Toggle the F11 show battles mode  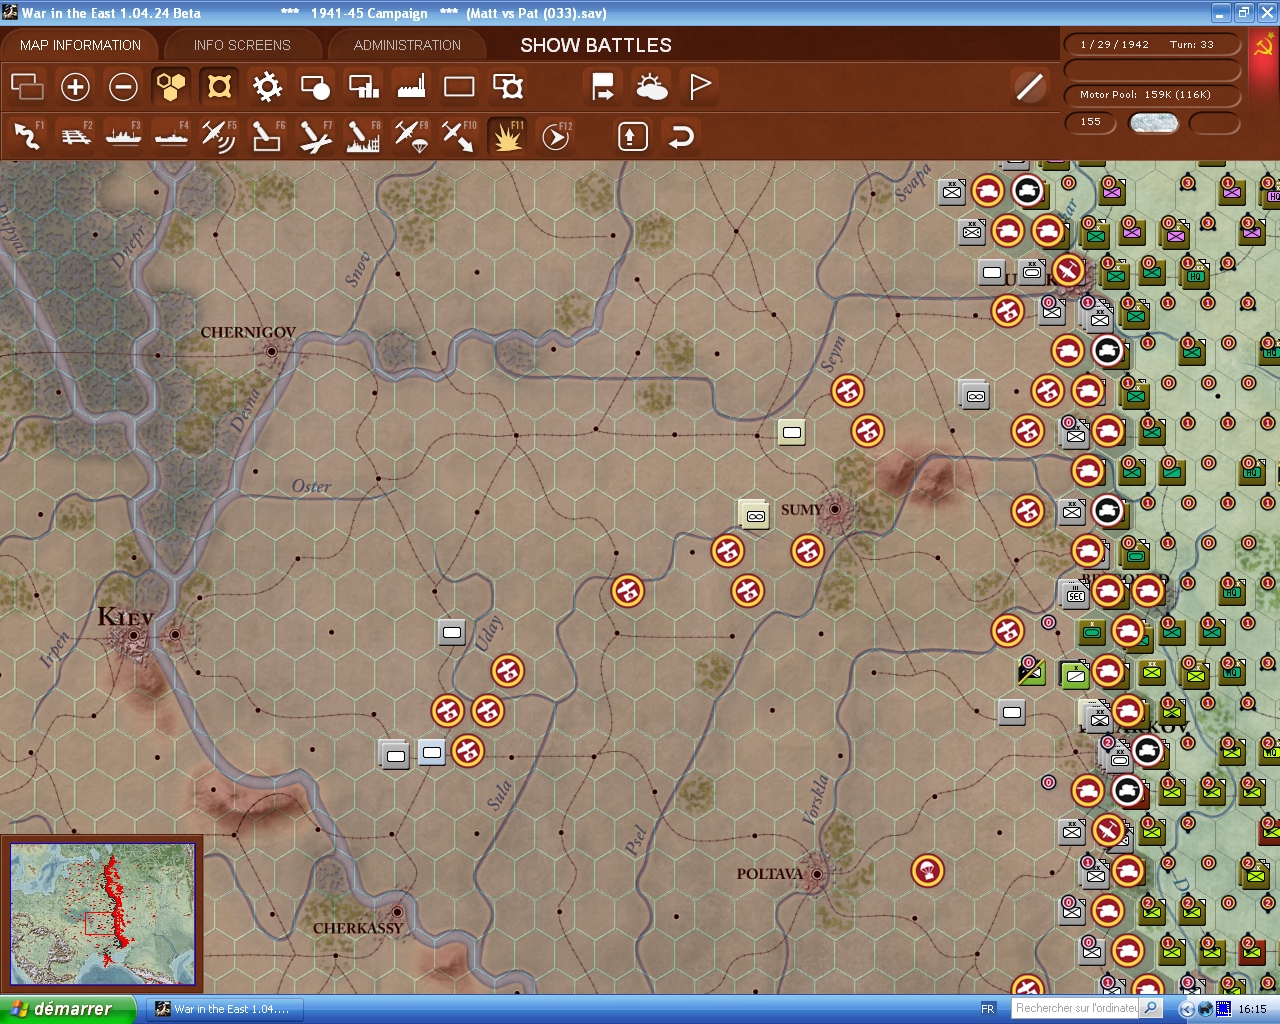(507, 136)
